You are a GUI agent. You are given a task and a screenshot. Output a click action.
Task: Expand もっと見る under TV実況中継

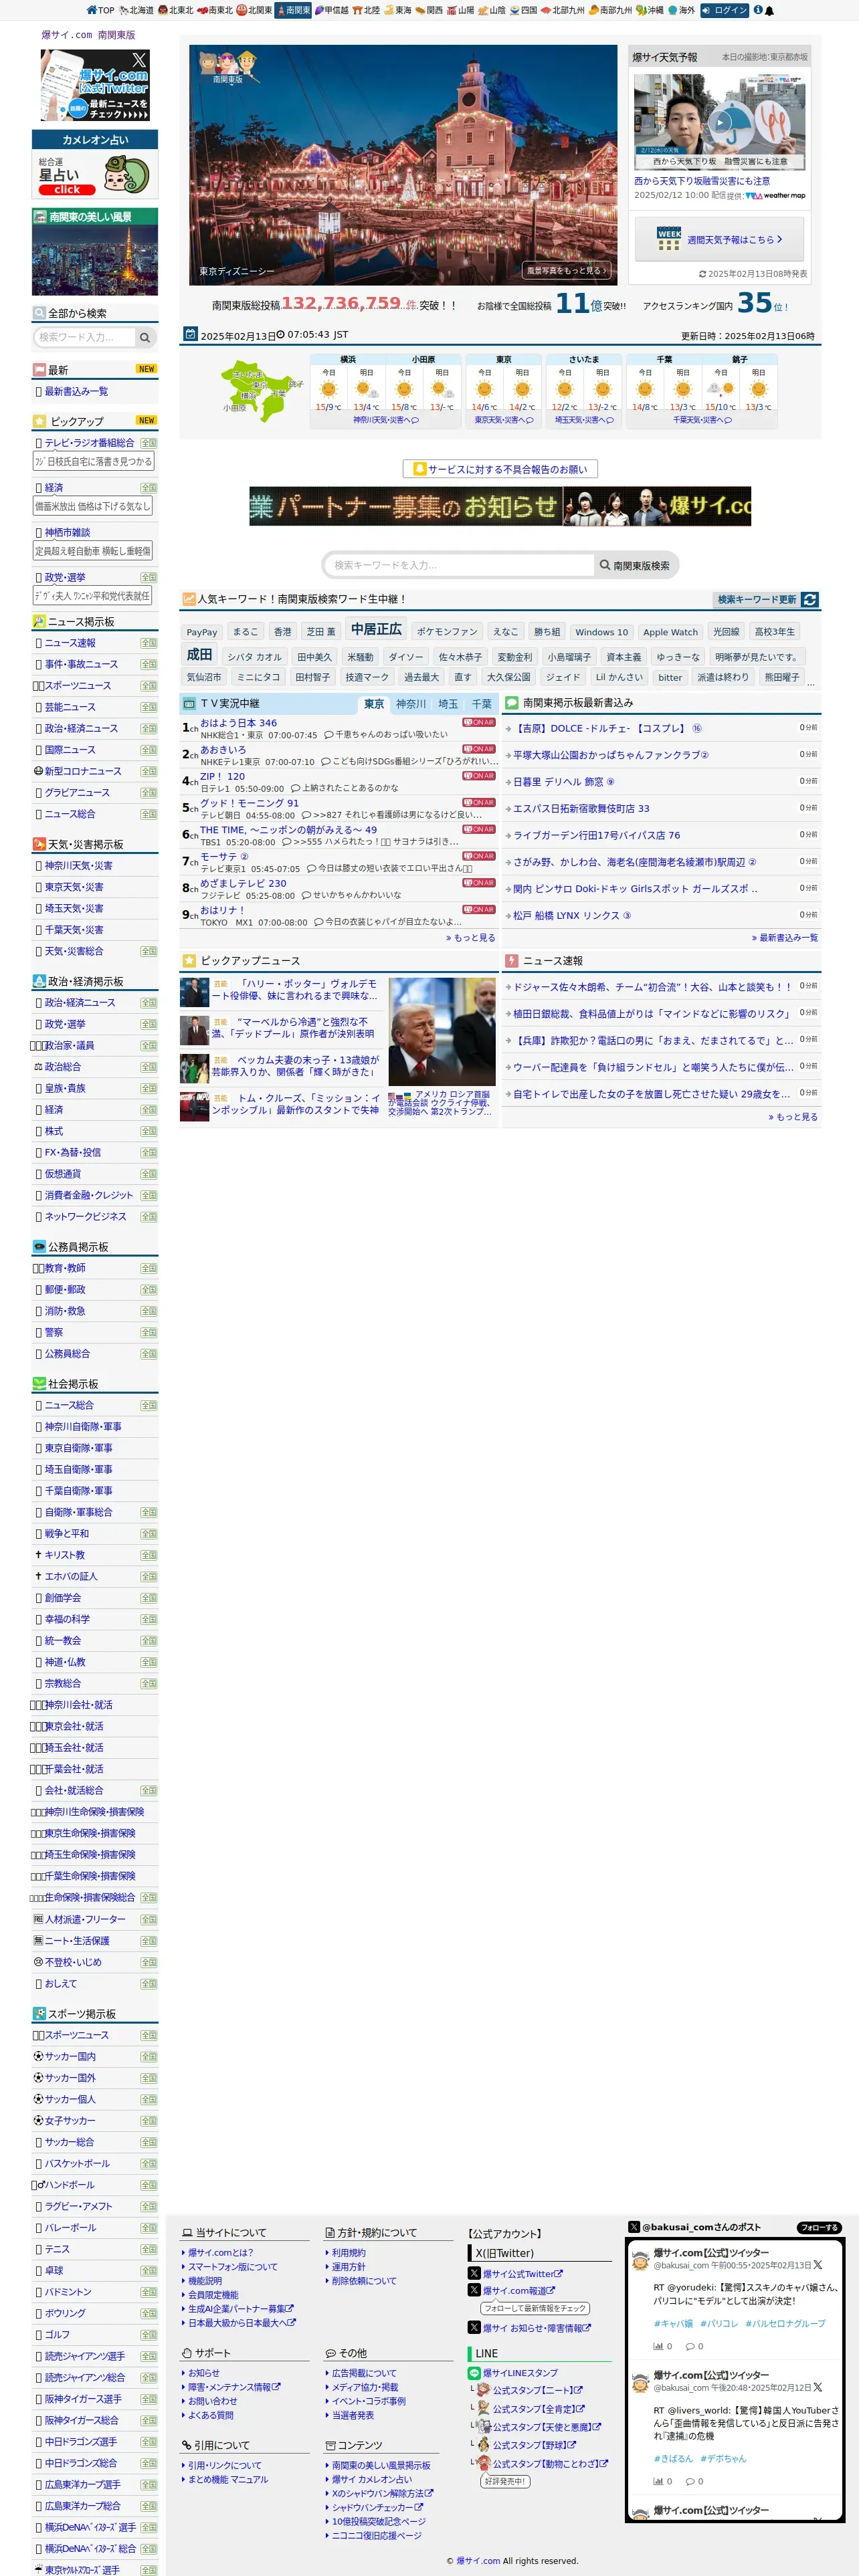pyautogui.click(x=471, y=938)
